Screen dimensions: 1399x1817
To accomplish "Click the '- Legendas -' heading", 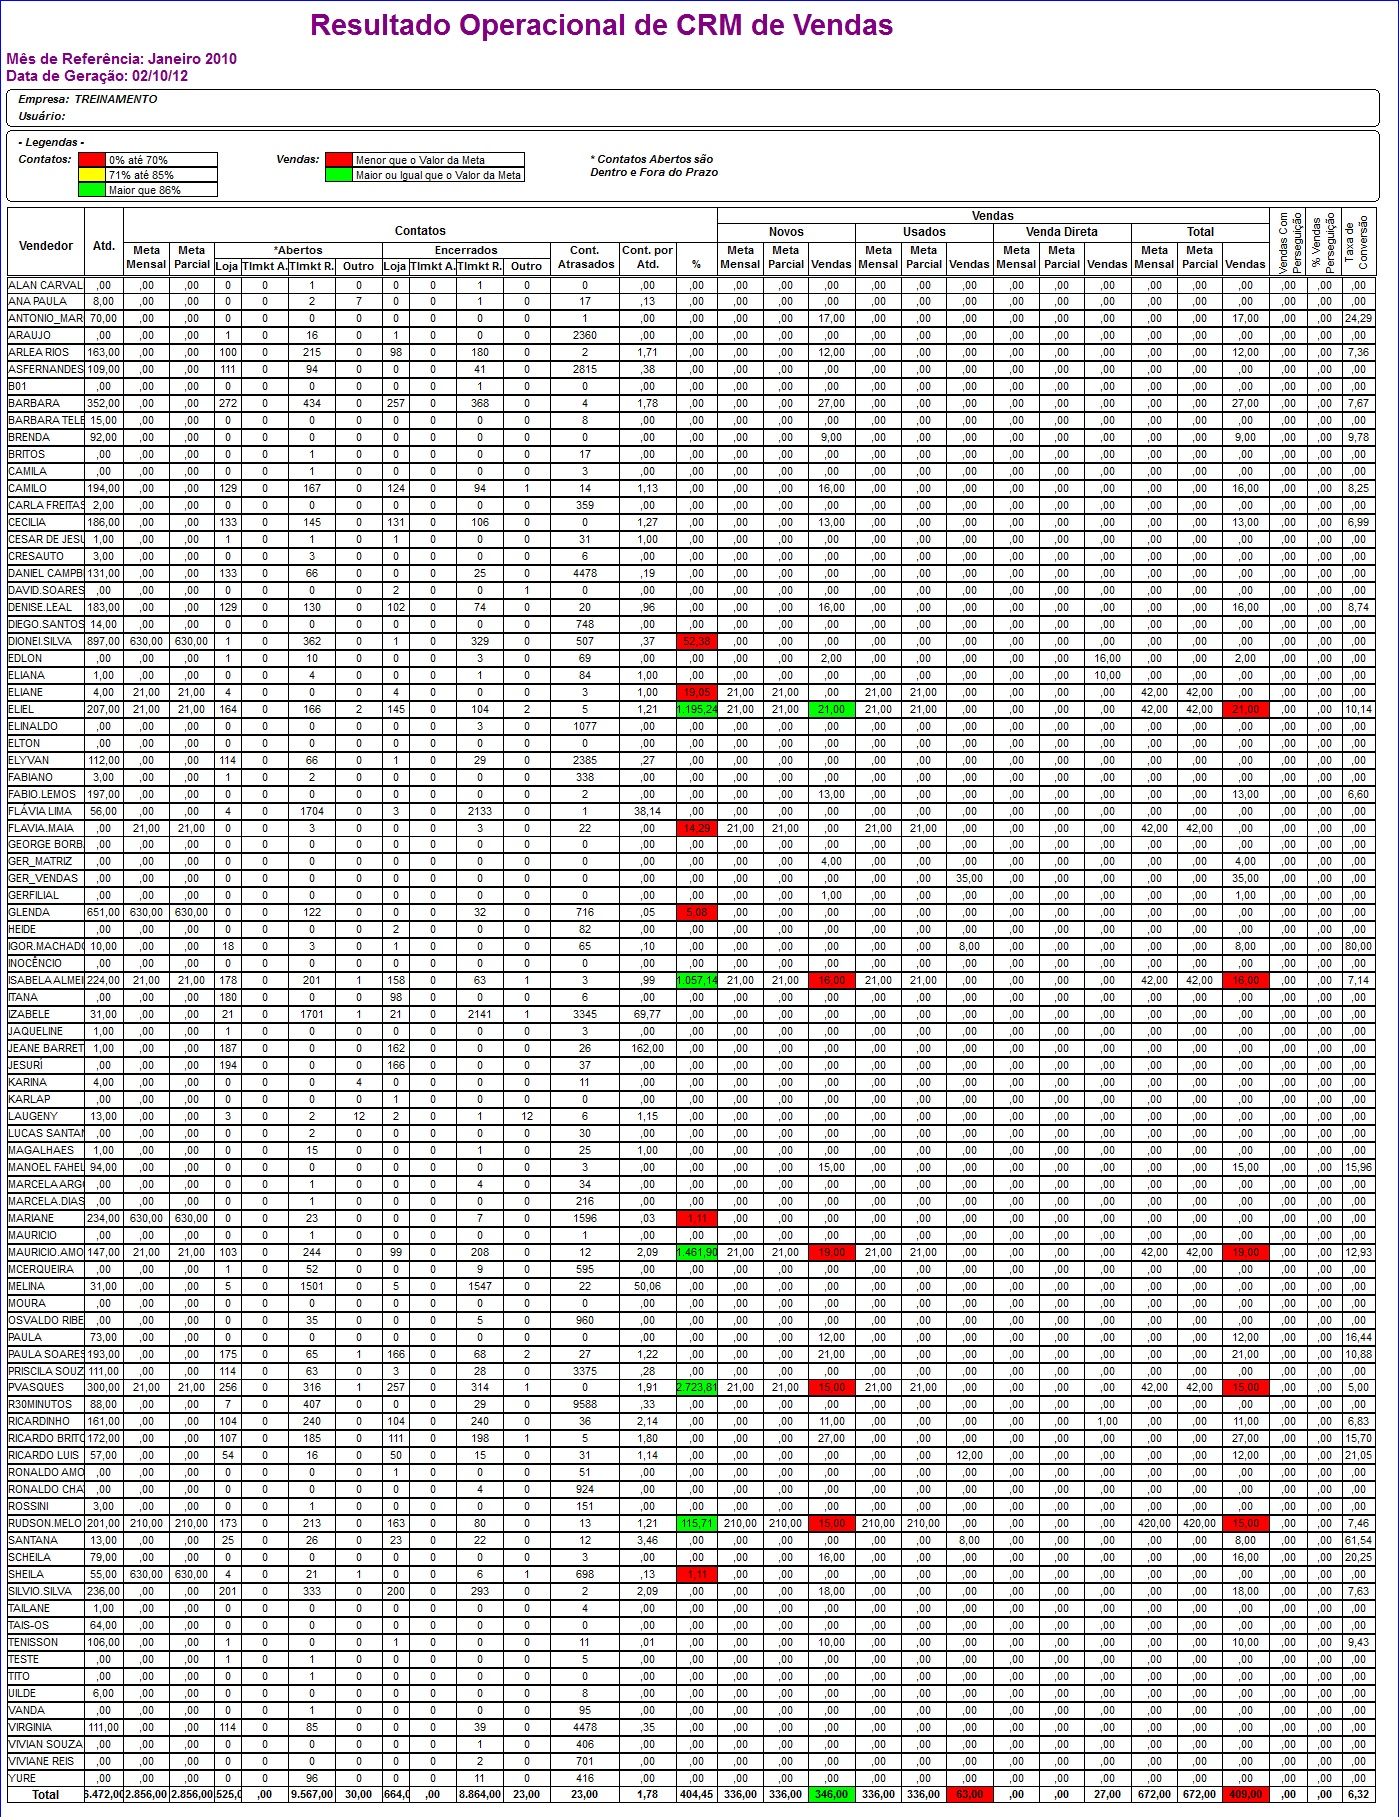I will 51,142.
